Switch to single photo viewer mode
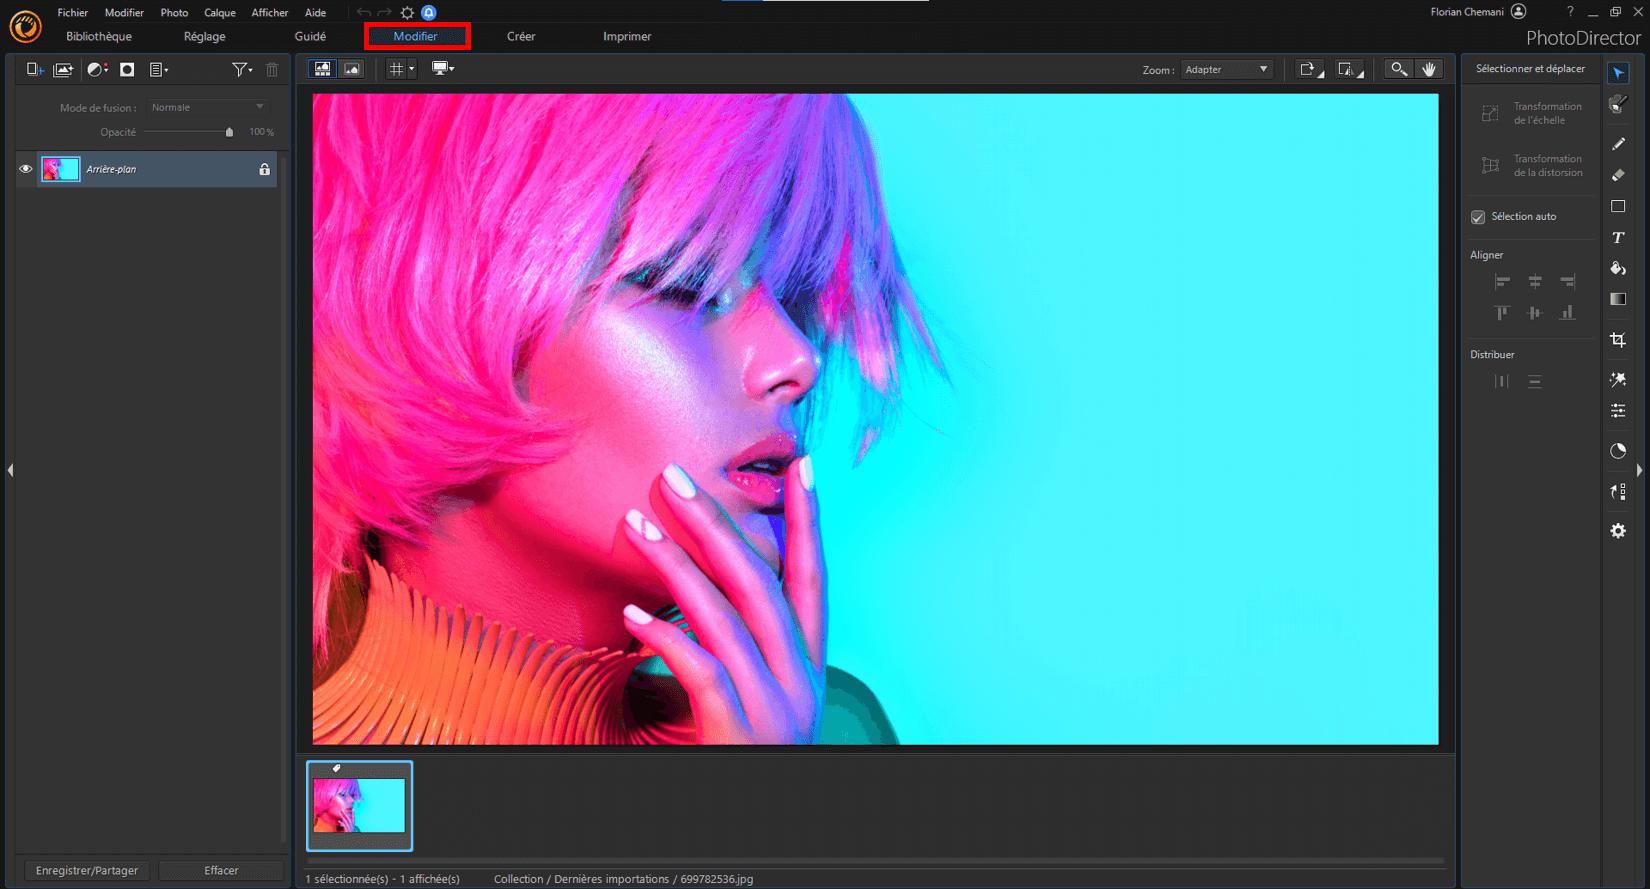The image size is (1650, 889). coord(352,69)
